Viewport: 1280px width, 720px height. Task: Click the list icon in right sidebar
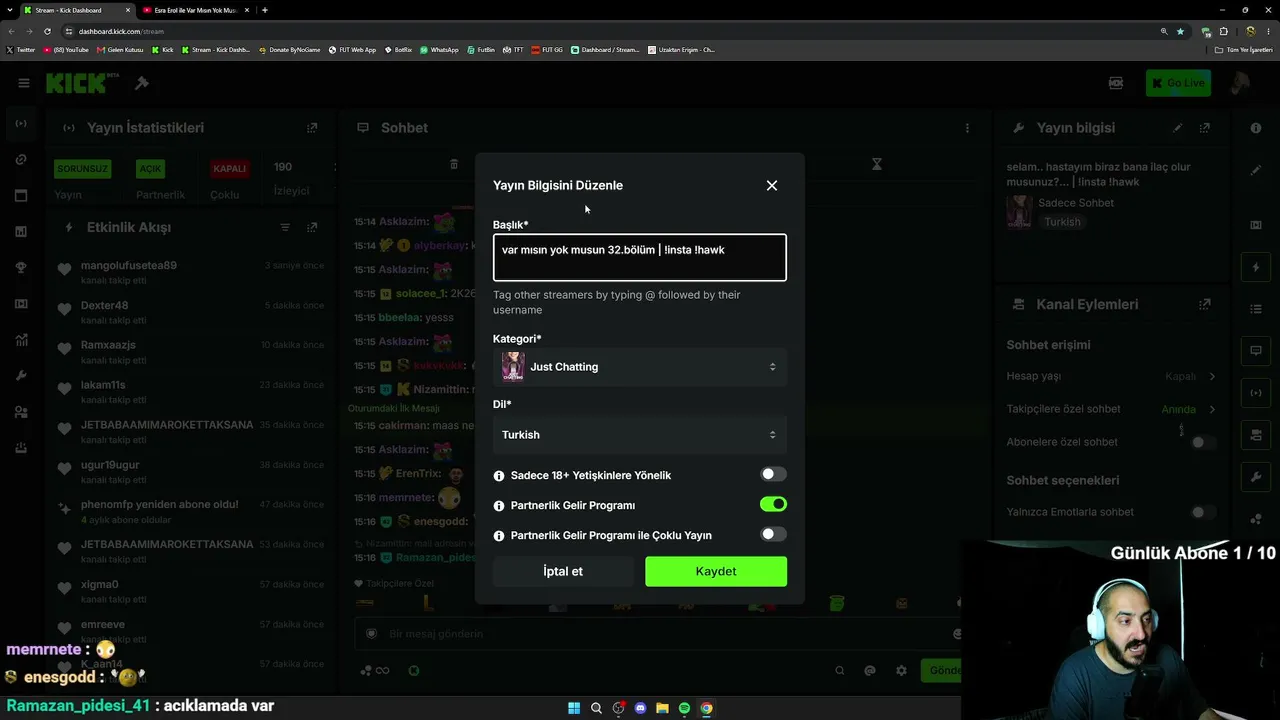point(1256,309)
